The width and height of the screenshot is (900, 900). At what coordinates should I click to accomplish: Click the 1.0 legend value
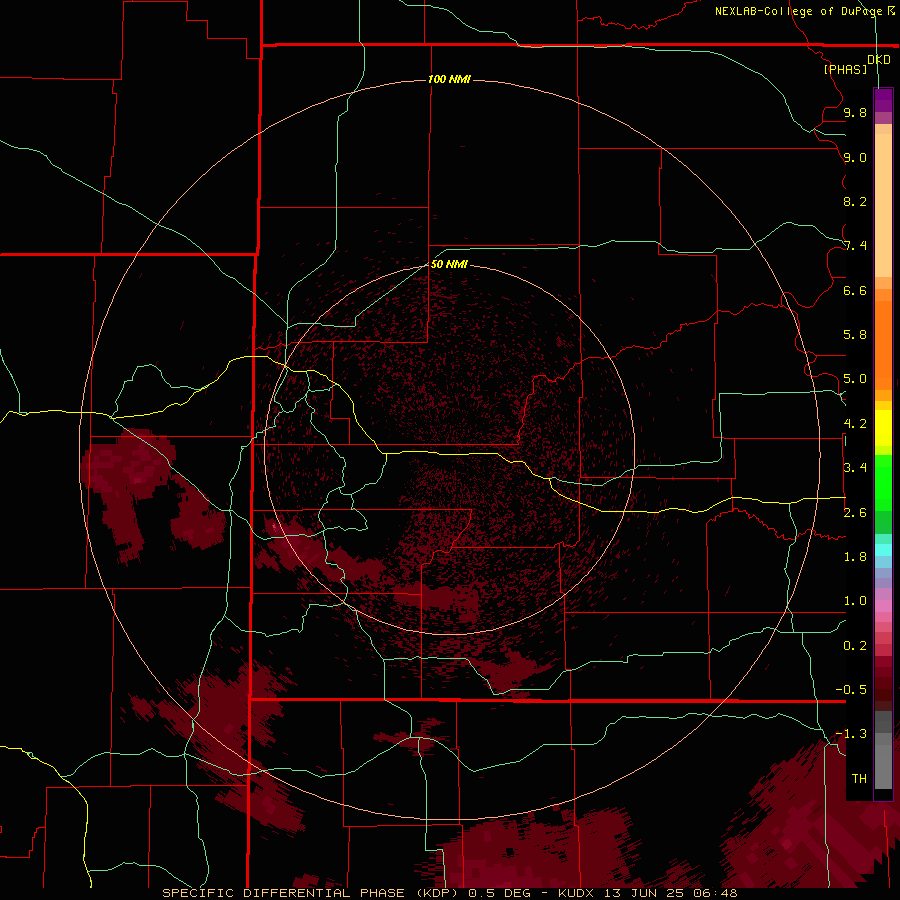click(x=855, y=601)
